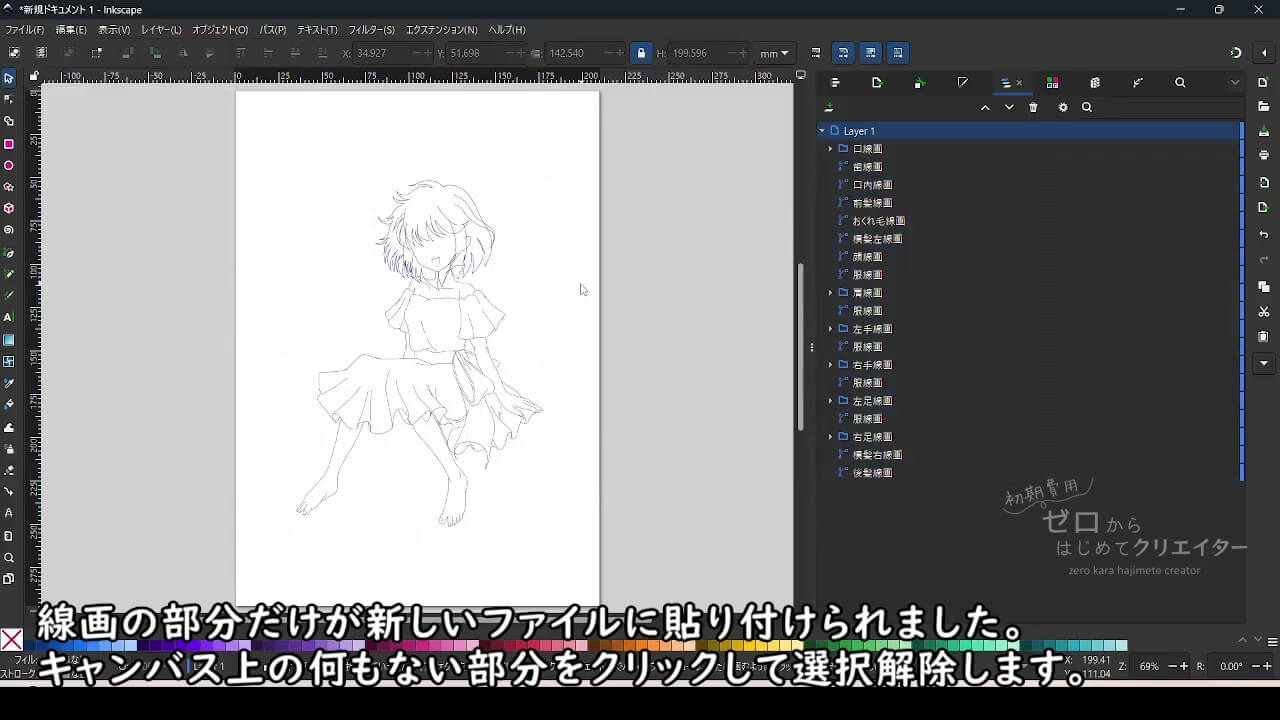Open the mm units dropdown

tap(773, 53)
